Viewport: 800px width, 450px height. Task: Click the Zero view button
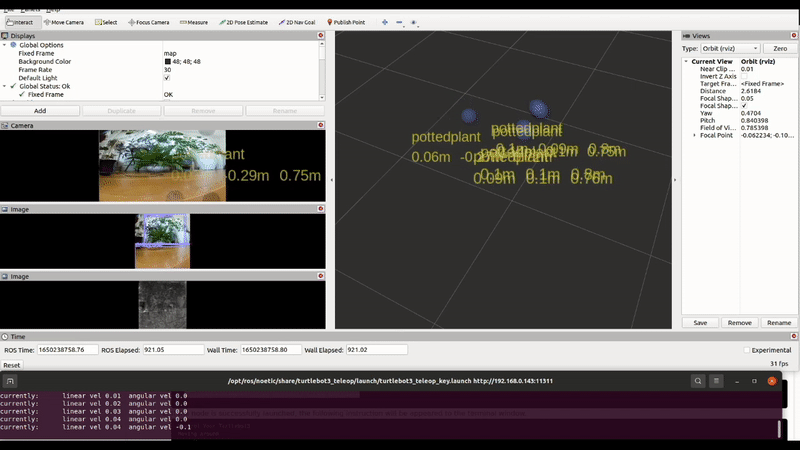point(780,48)
